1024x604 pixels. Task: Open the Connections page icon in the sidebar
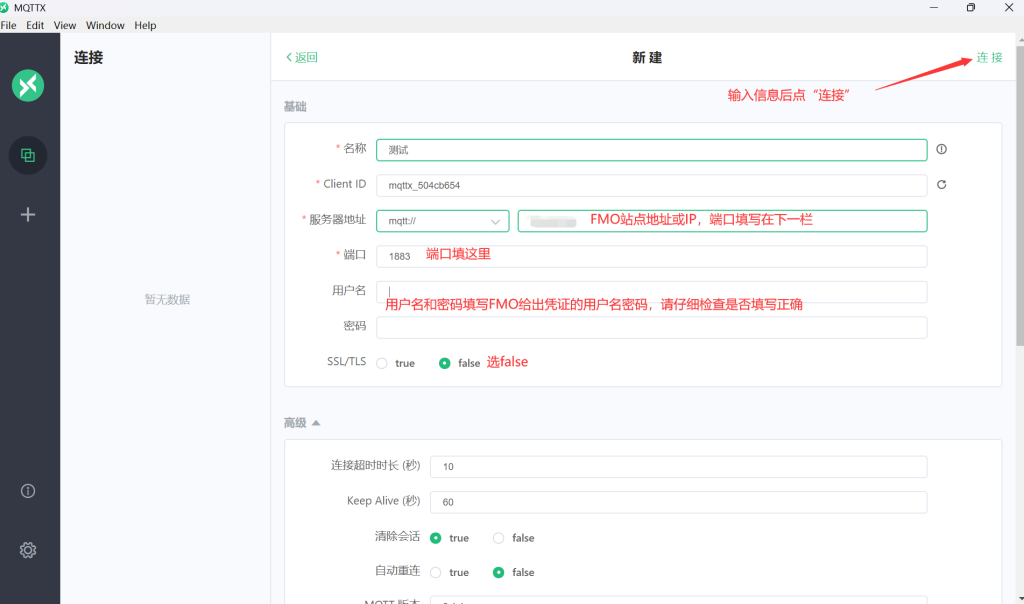tap(28, 155)
